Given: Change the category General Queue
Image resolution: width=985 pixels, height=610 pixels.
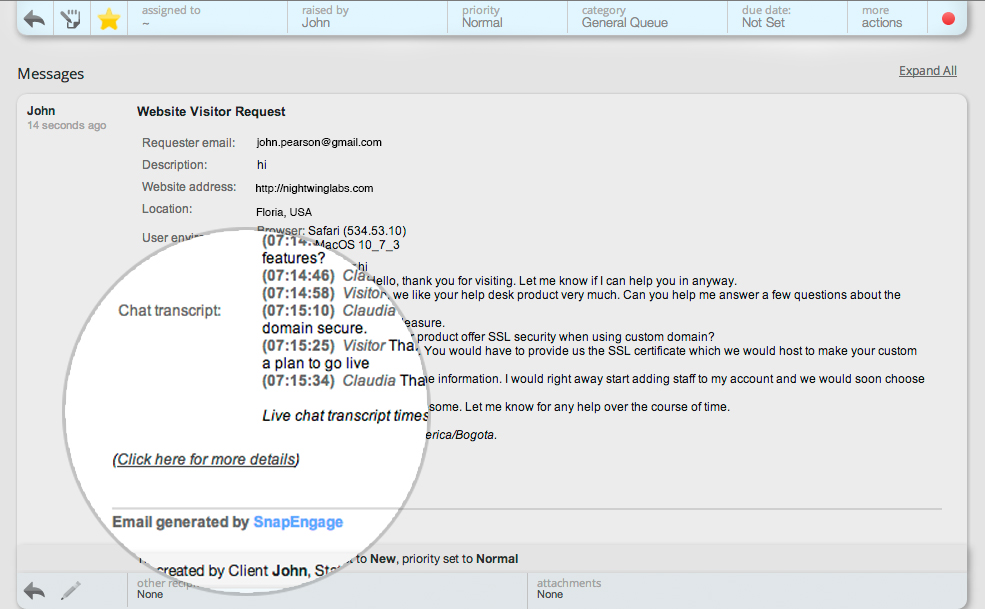Looking at the screenshot, I should coord(647,17).
